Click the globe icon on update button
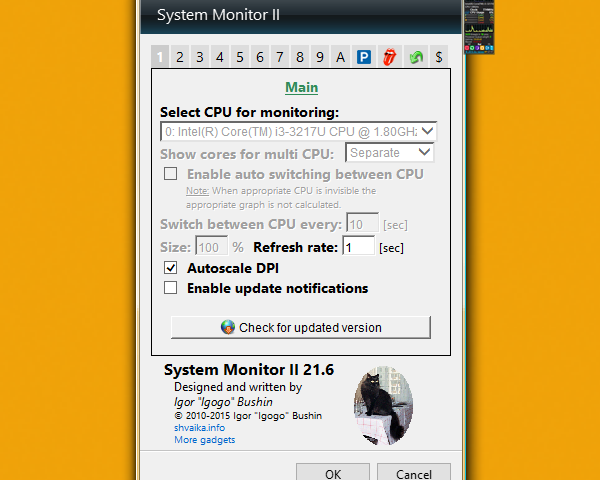This screenshot has width=600, height=480. (228, 327)
